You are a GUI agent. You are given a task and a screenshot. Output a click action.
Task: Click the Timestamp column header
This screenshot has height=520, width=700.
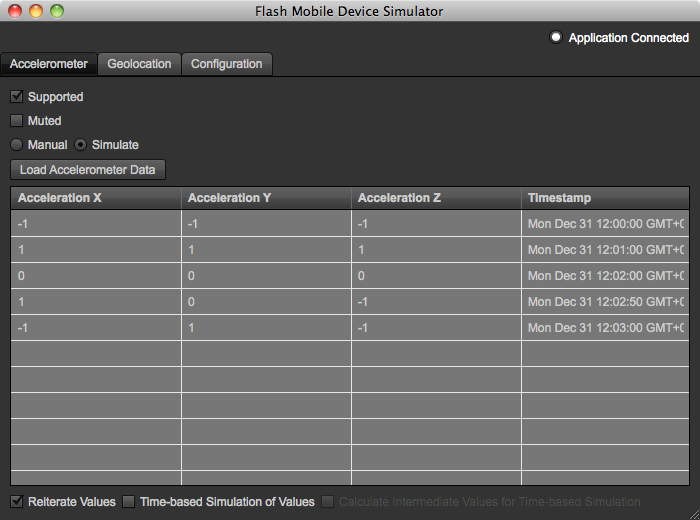pyautogui.click(x=604, y=198)
